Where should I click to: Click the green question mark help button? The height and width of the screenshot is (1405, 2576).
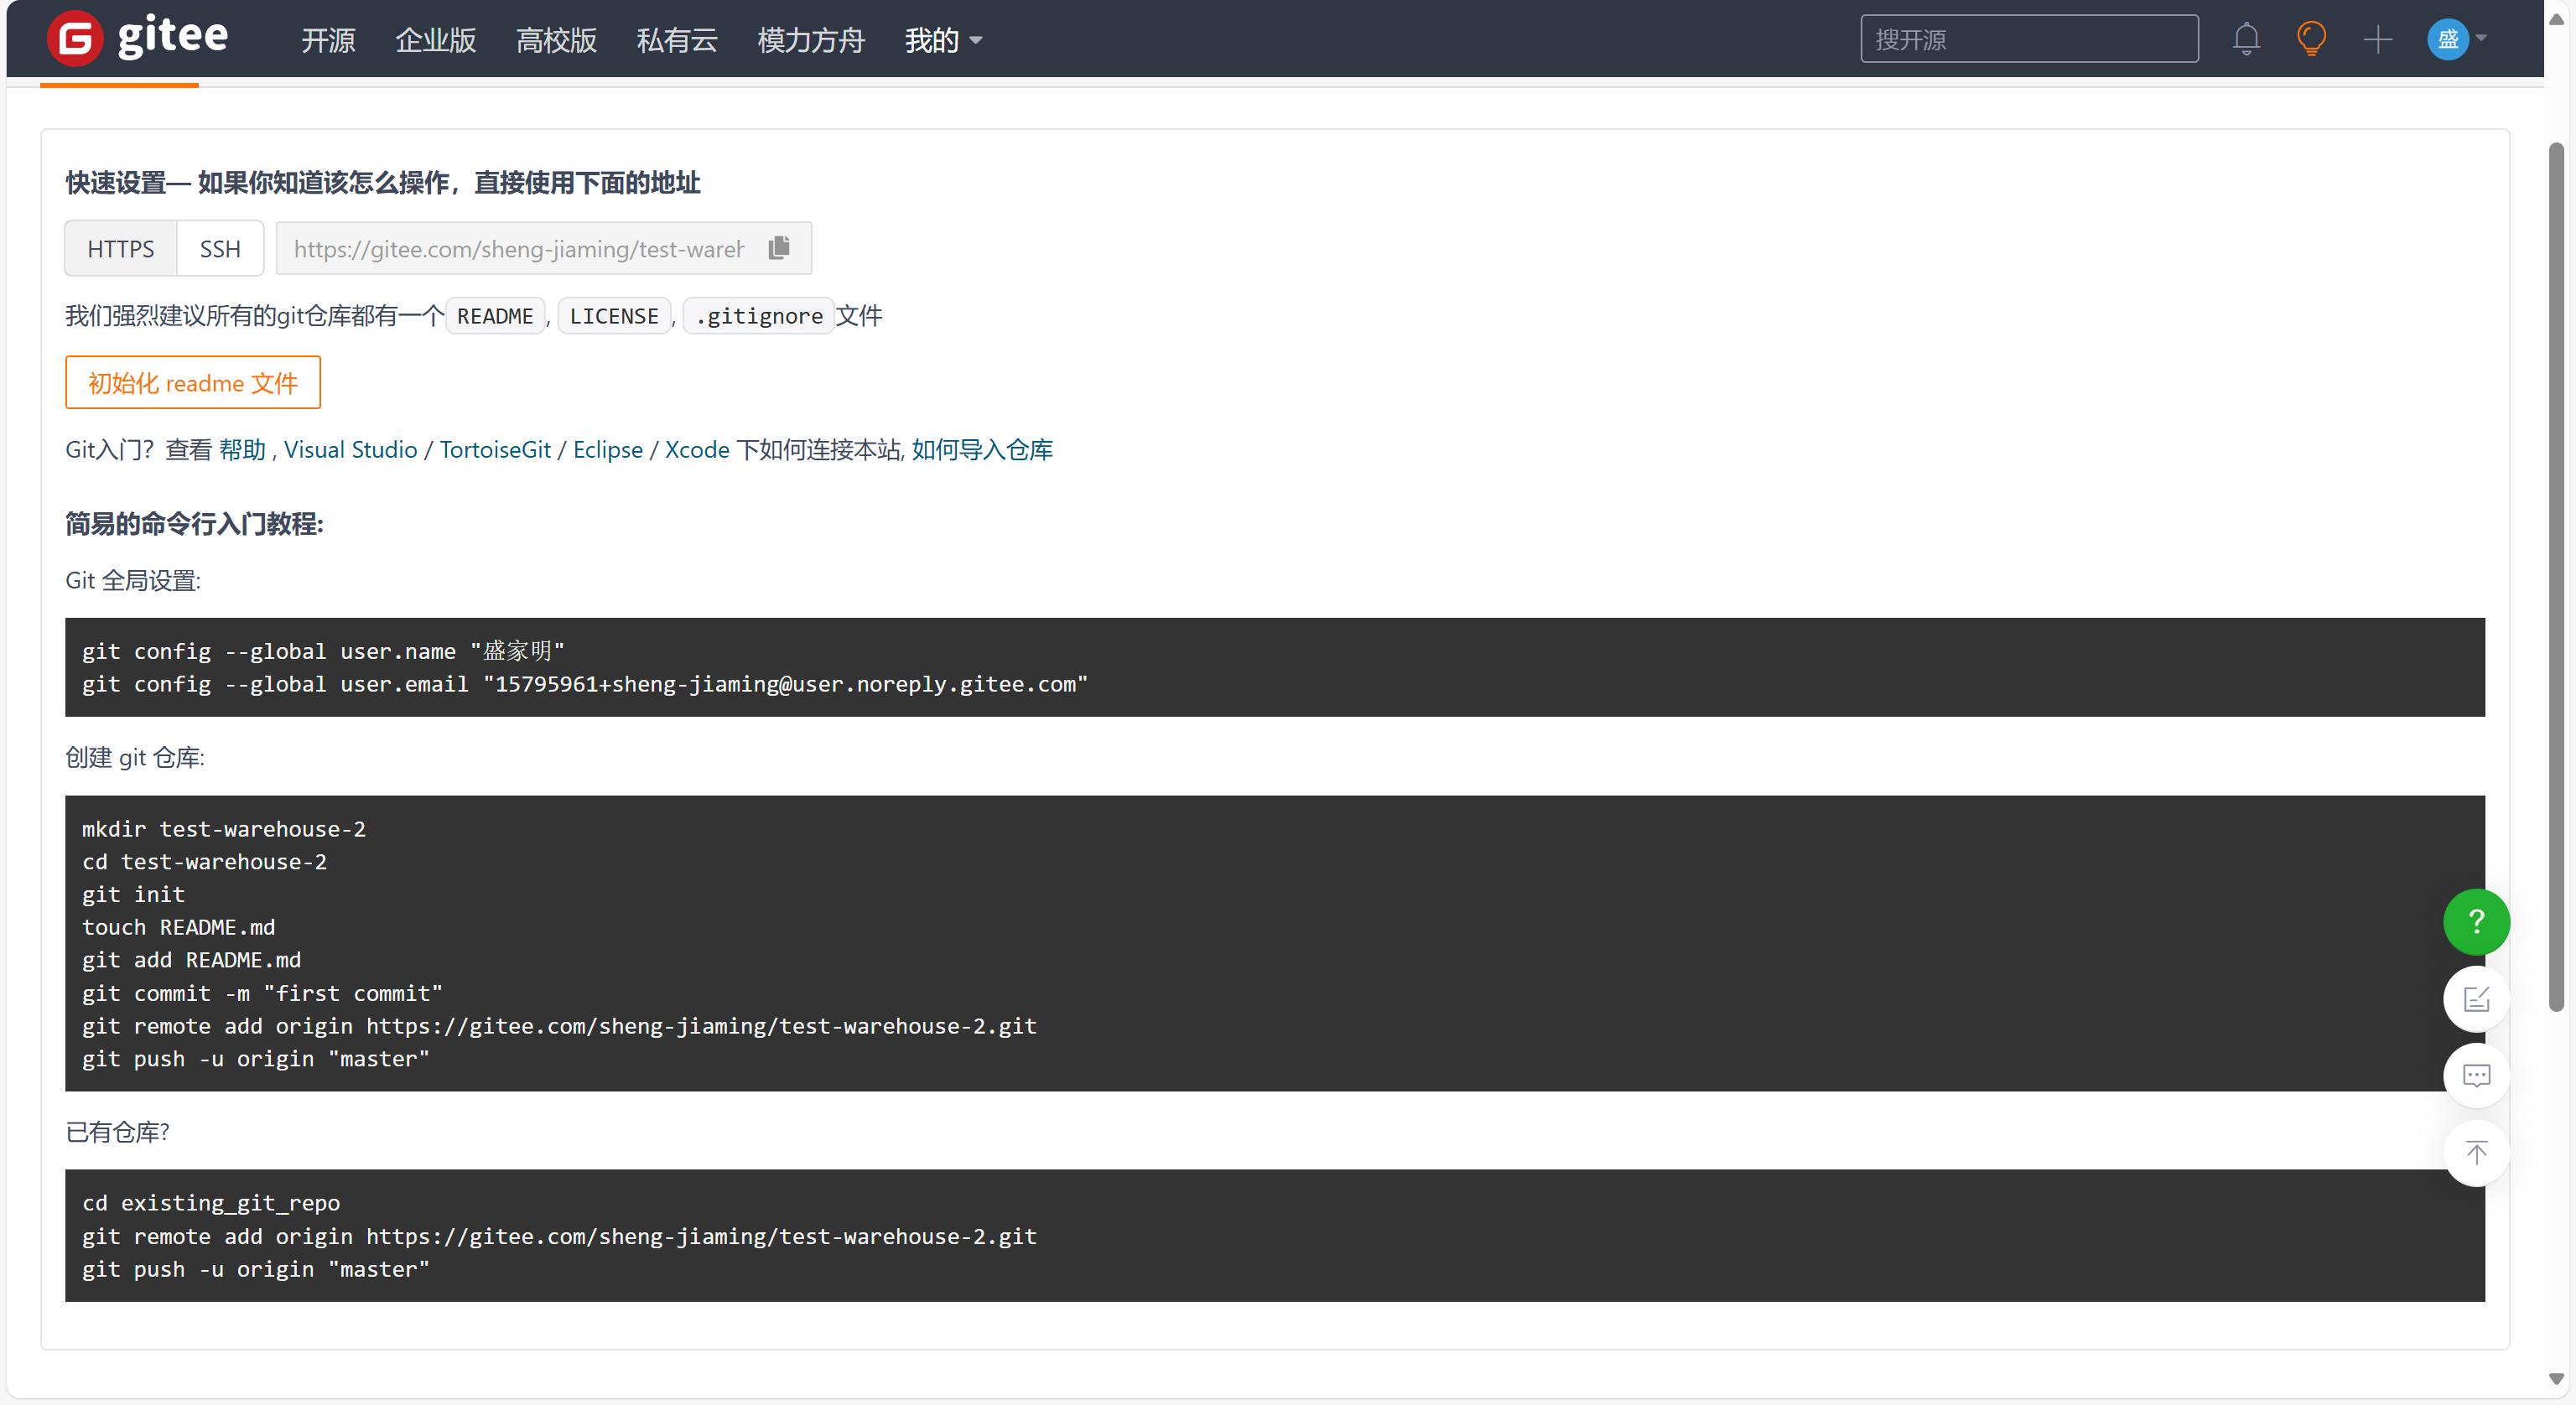click(2475, 921)
